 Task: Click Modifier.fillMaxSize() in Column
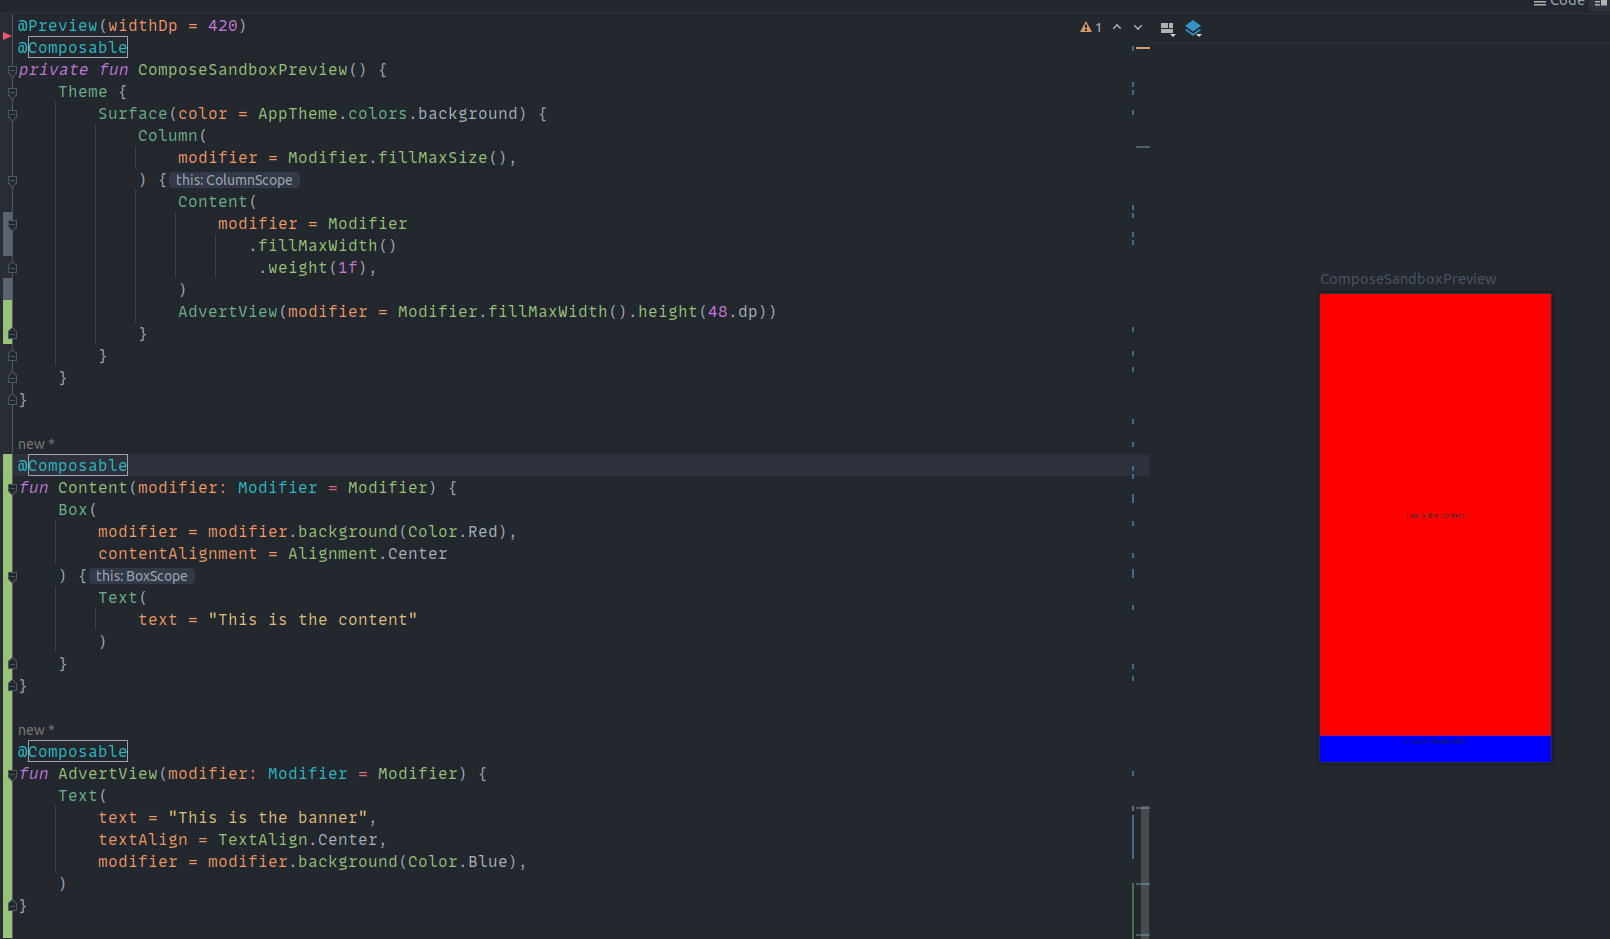pos(398,158)
